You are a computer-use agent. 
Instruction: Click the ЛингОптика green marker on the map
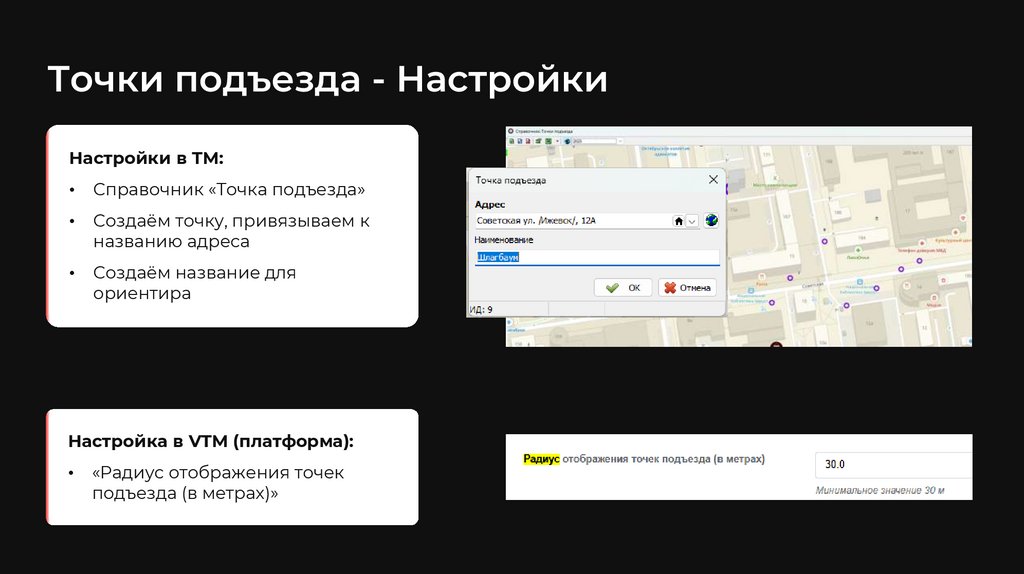coord(858,250)
